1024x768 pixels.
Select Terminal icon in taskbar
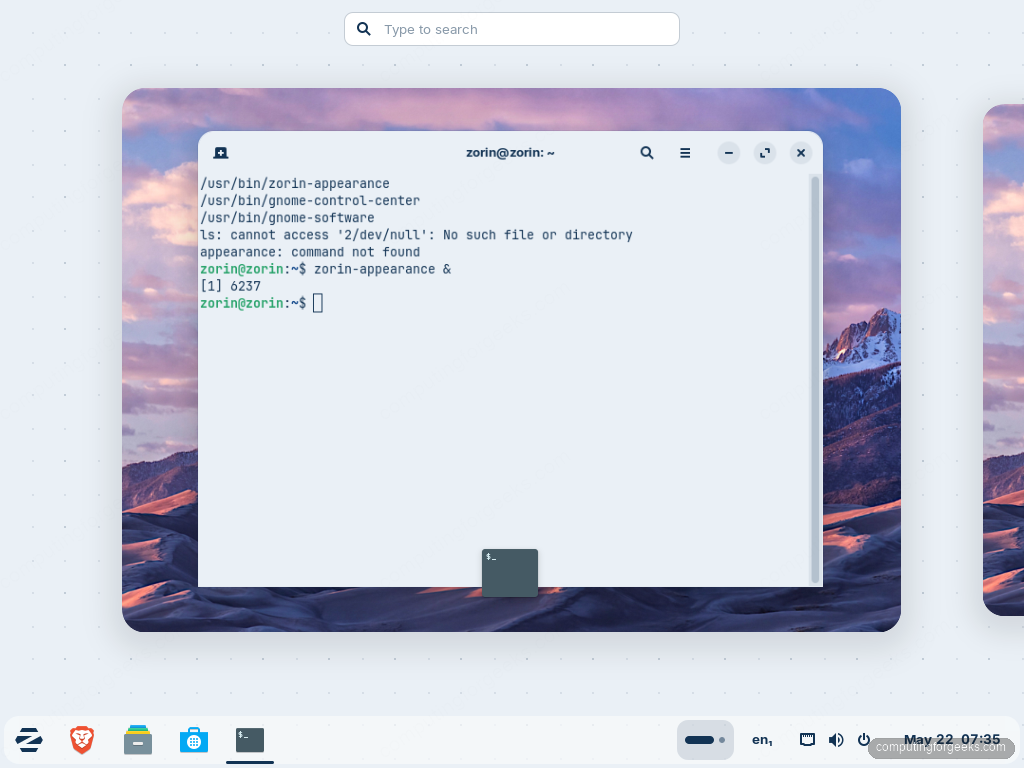coord(250,740)
